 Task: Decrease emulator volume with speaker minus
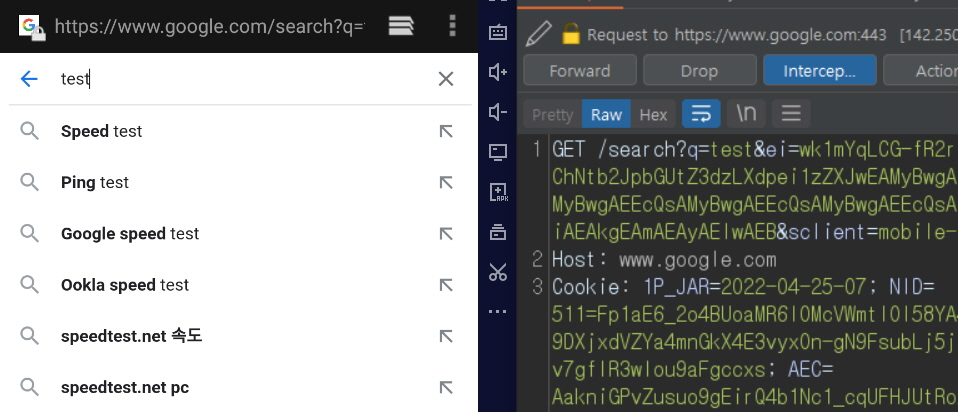(498, 112)
